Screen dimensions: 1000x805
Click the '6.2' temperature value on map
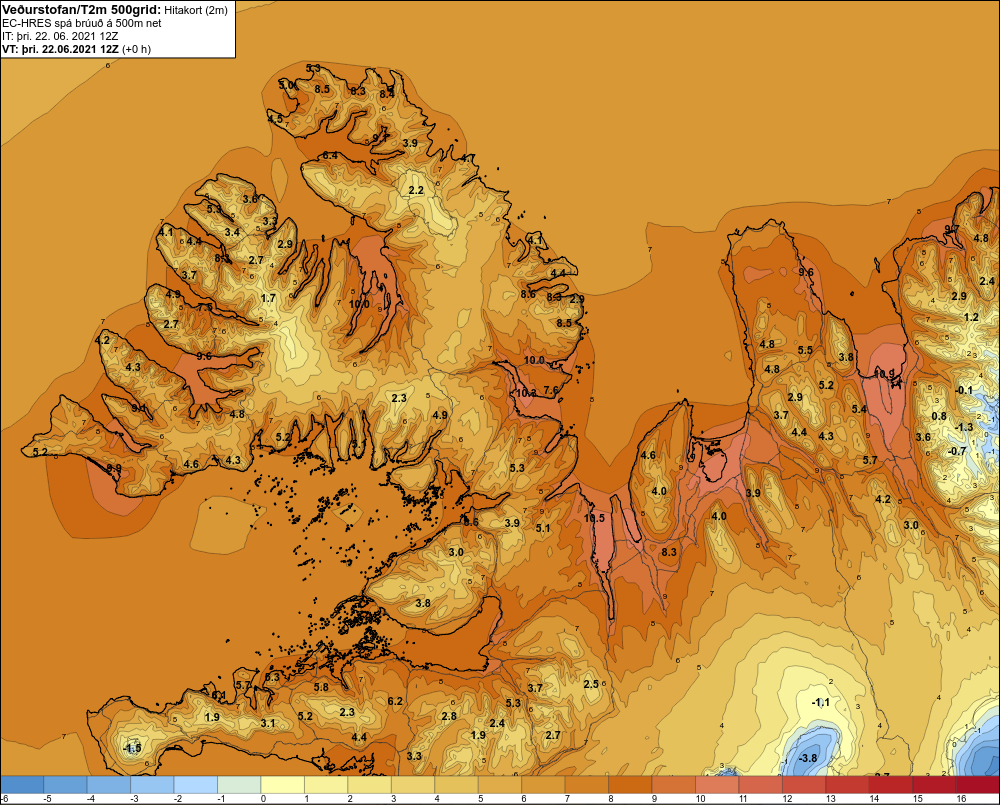pos(395,701)
